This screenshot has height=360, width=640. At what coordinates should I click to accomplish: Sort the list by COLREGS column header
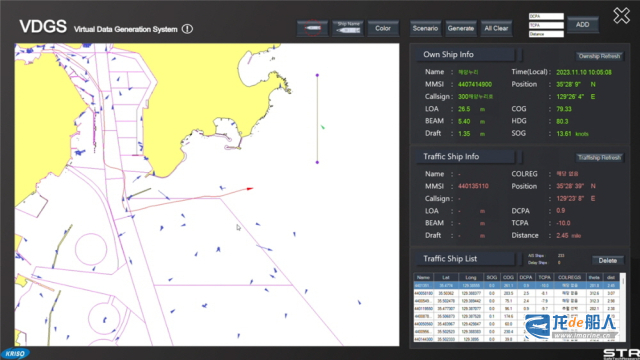coord(569,277)
